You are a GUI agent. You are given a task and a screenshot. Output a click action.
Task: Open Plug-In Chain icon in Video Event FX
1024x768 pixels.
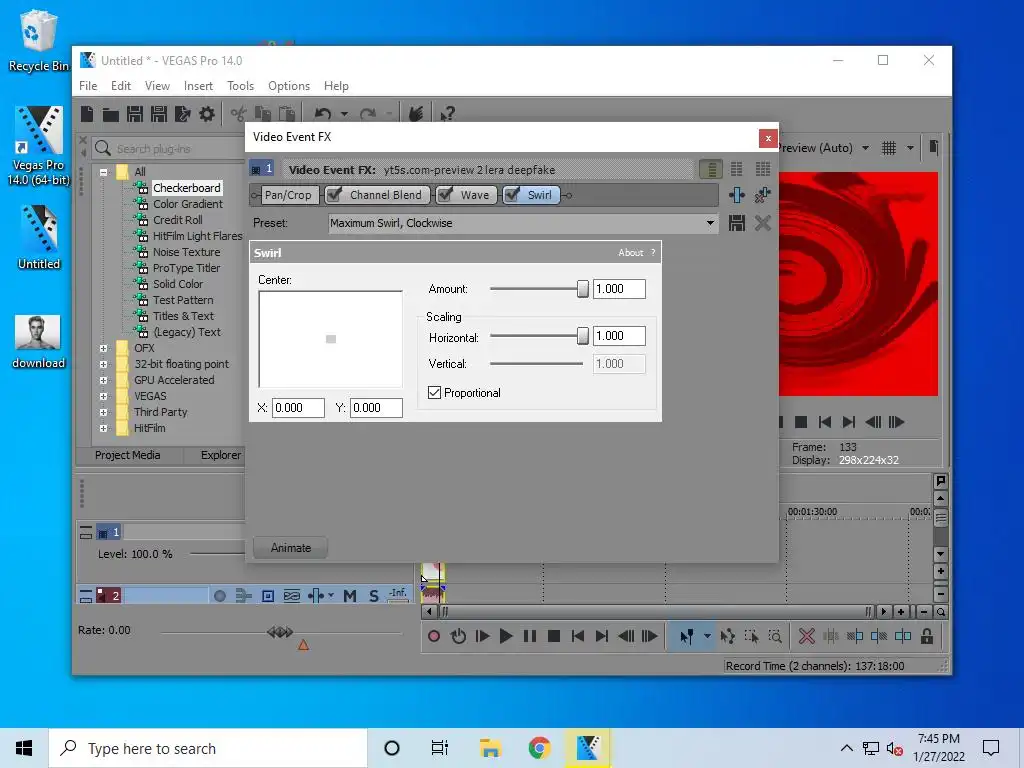pos(737,195)
